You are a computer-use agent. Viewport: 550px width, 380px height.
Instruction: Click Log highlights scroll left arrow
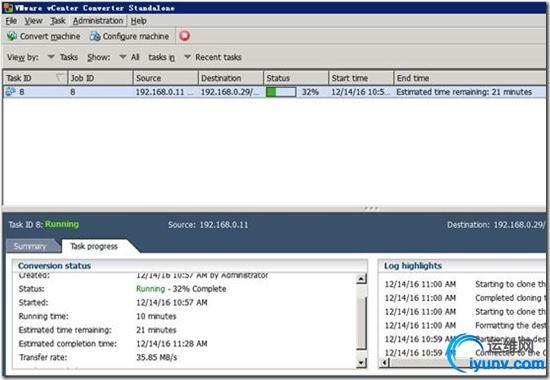385,362
